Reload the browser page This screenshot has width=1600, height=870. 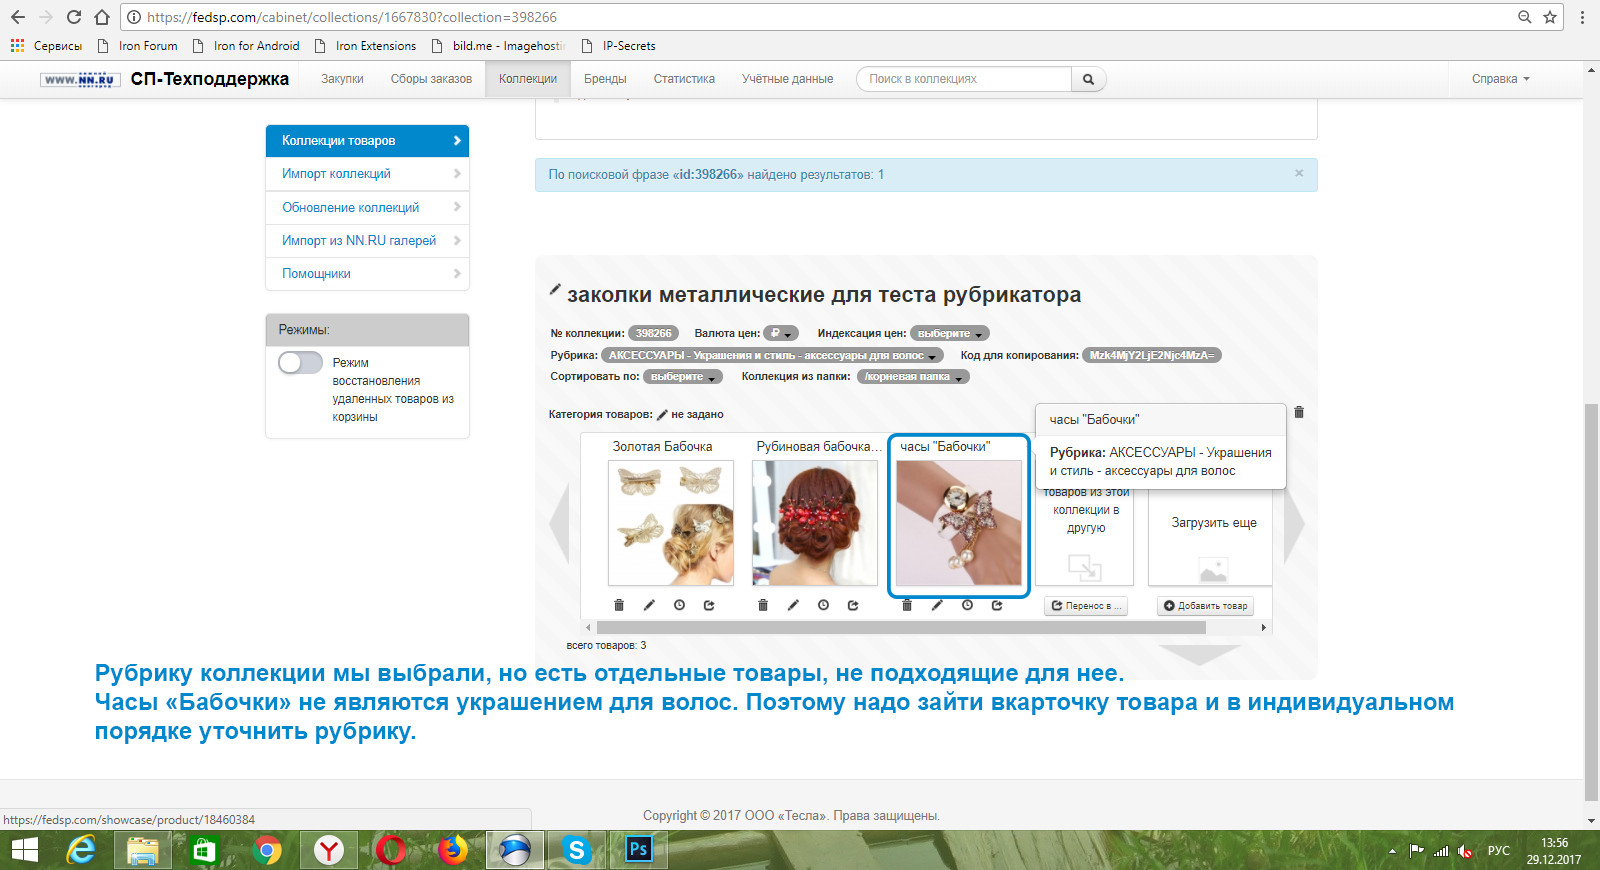pyautogui.click(x=74, y=17)
